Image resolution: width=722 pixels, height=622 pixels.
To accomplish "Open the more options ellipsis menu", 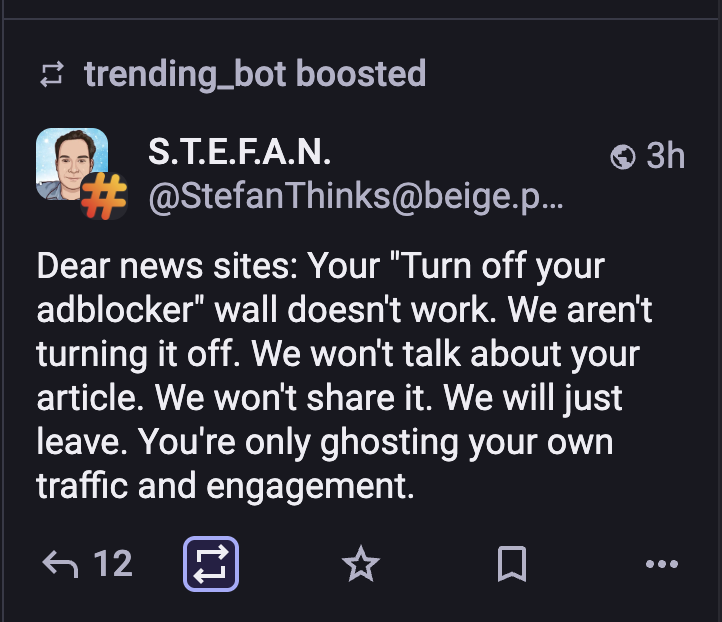I will (662, 565).
